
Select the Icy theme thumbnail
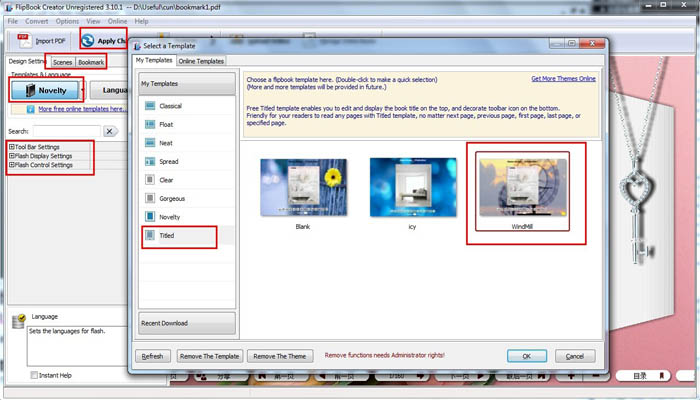(x=413, y=188)
